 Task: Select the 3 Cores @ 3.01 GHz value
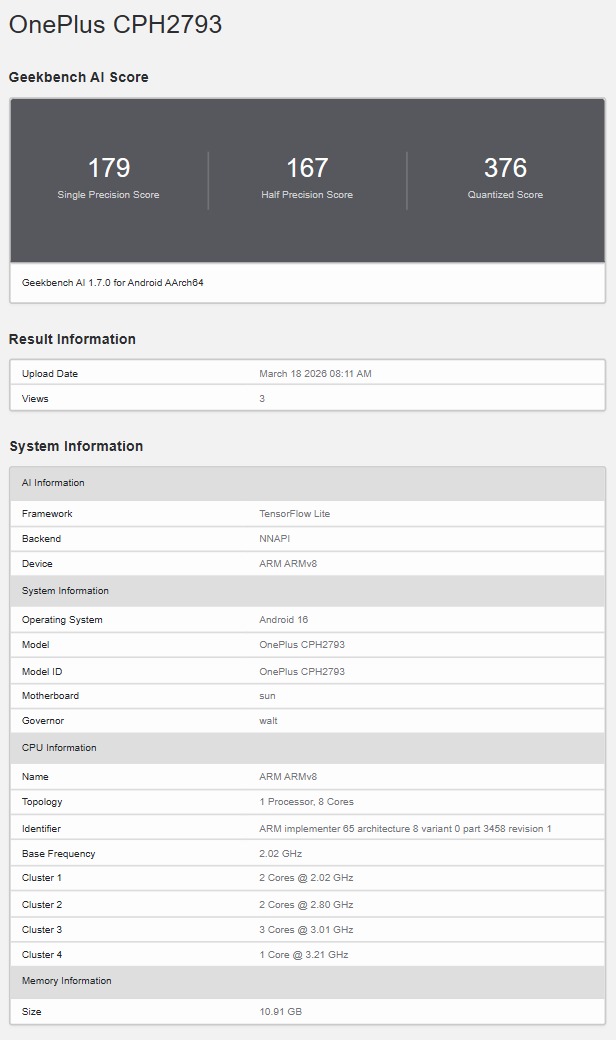point(306,930)
